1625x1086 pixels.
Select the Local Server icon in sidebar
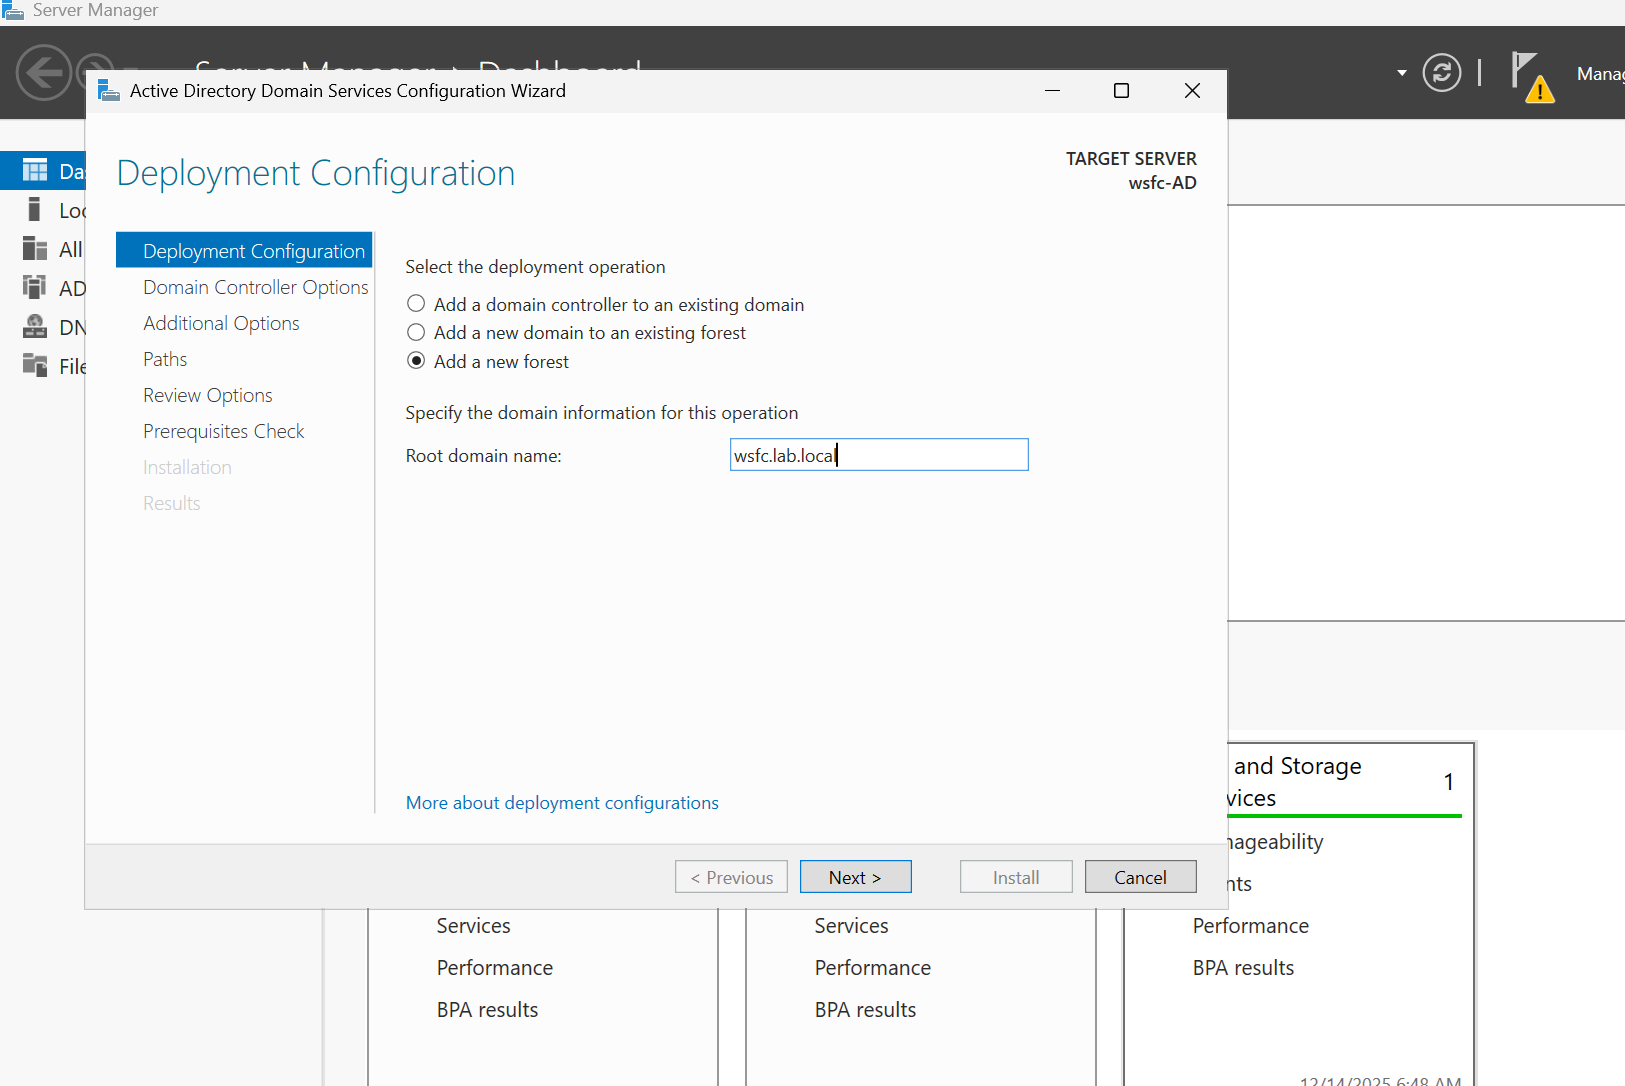click(x=35, y=210)
